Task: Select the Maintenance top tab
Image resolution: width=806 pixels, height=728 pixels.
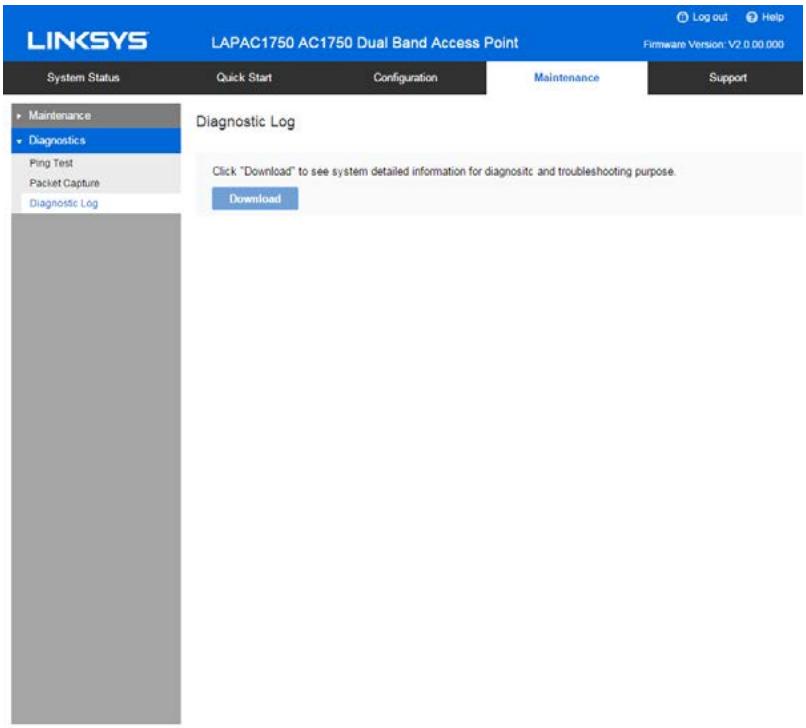Action: [566, 78]
